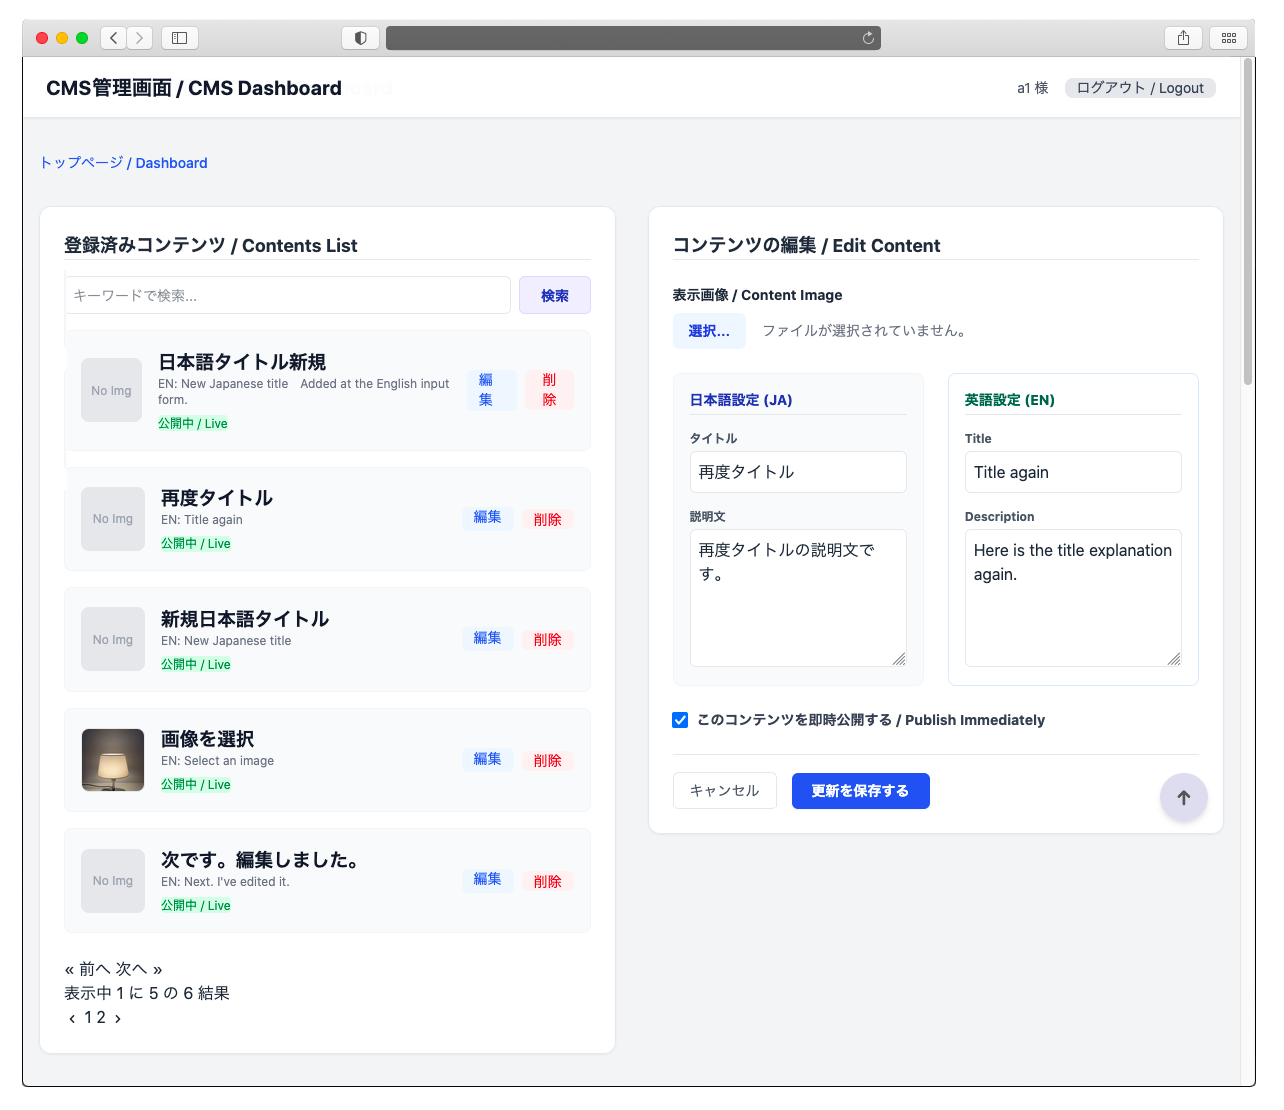Open the トップページ / Dashboard breadcrumb link
Screen dimensions: 1284x1110
coord(124,163)
